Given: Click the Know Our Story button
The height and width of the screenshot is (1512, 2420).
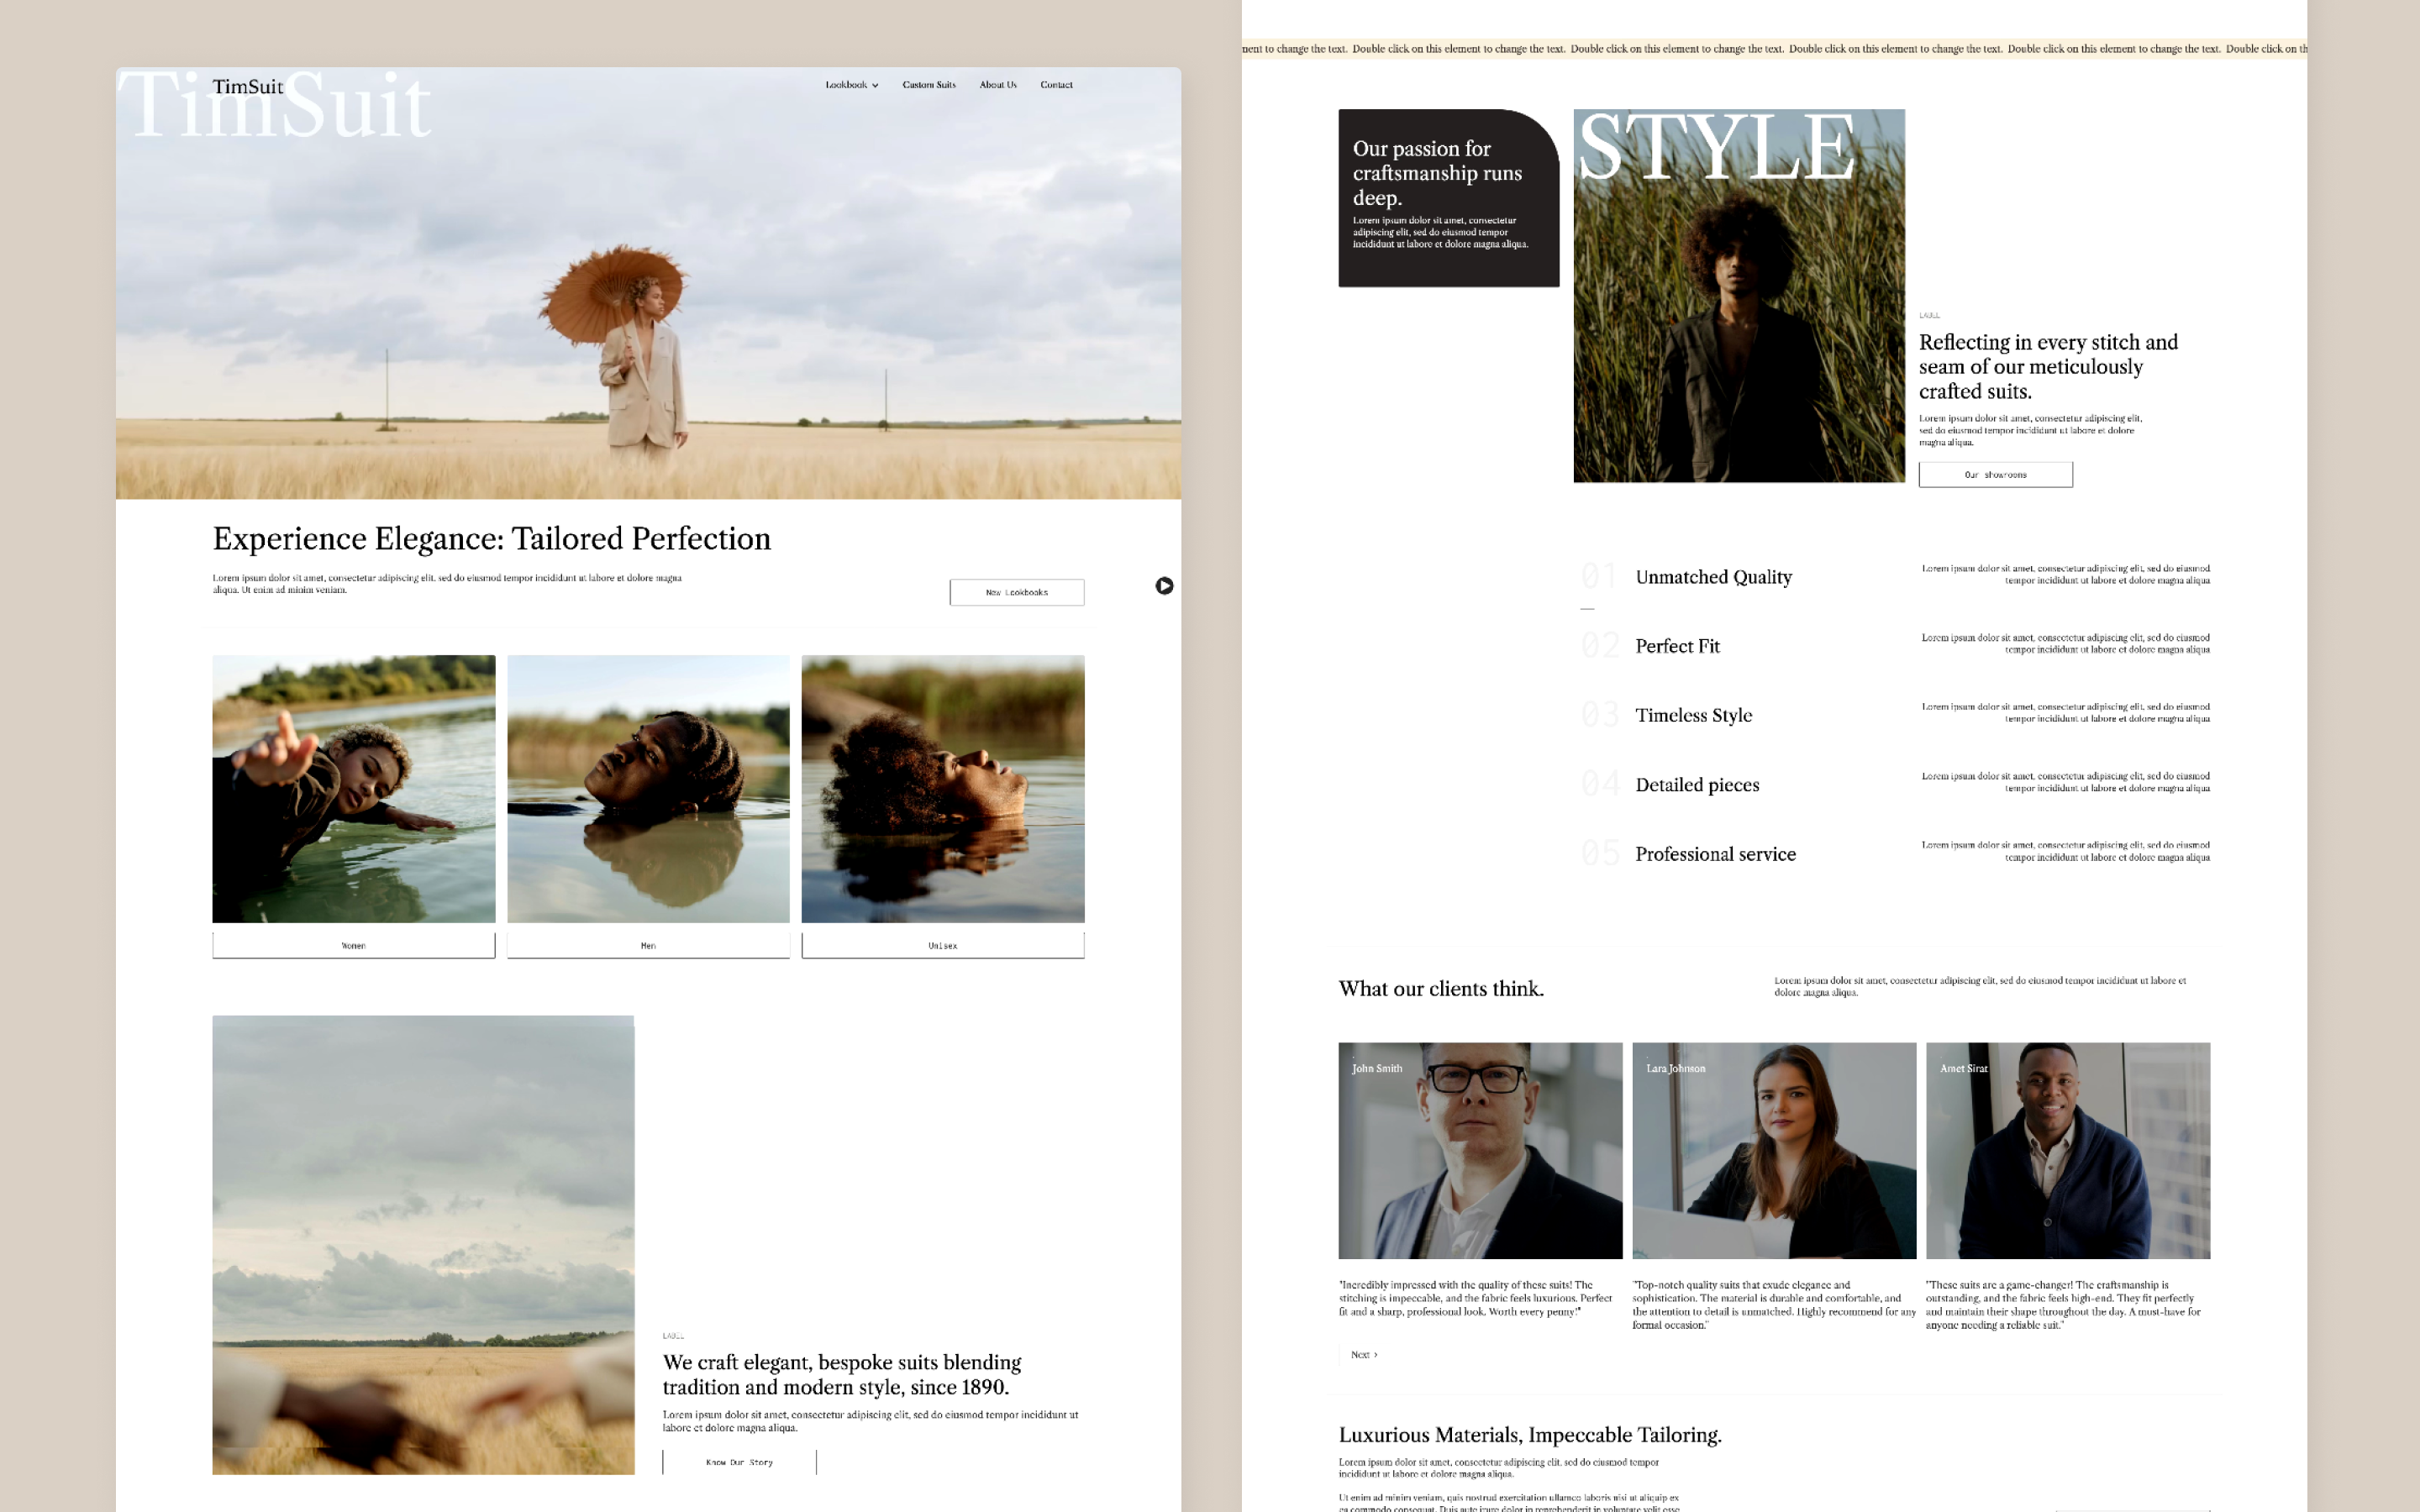Looking at the screenshot, I should (x=739, y=1462).
